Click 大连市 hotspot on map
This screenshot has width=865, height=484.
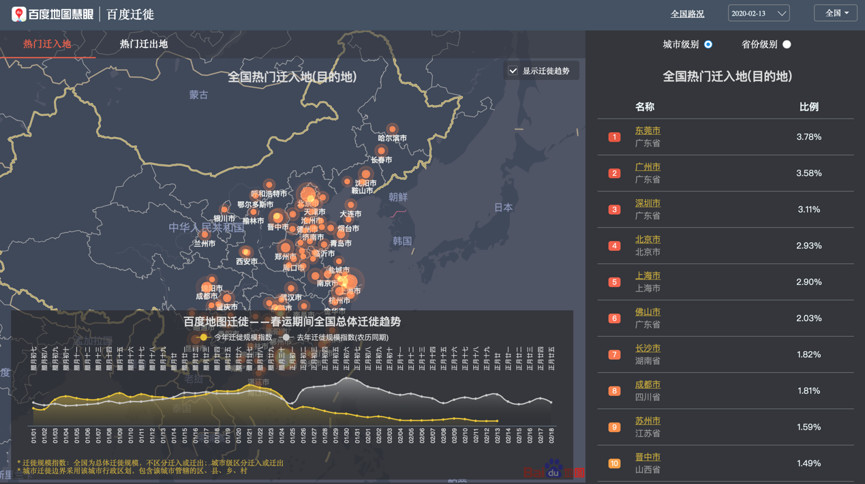coord(351,205)
